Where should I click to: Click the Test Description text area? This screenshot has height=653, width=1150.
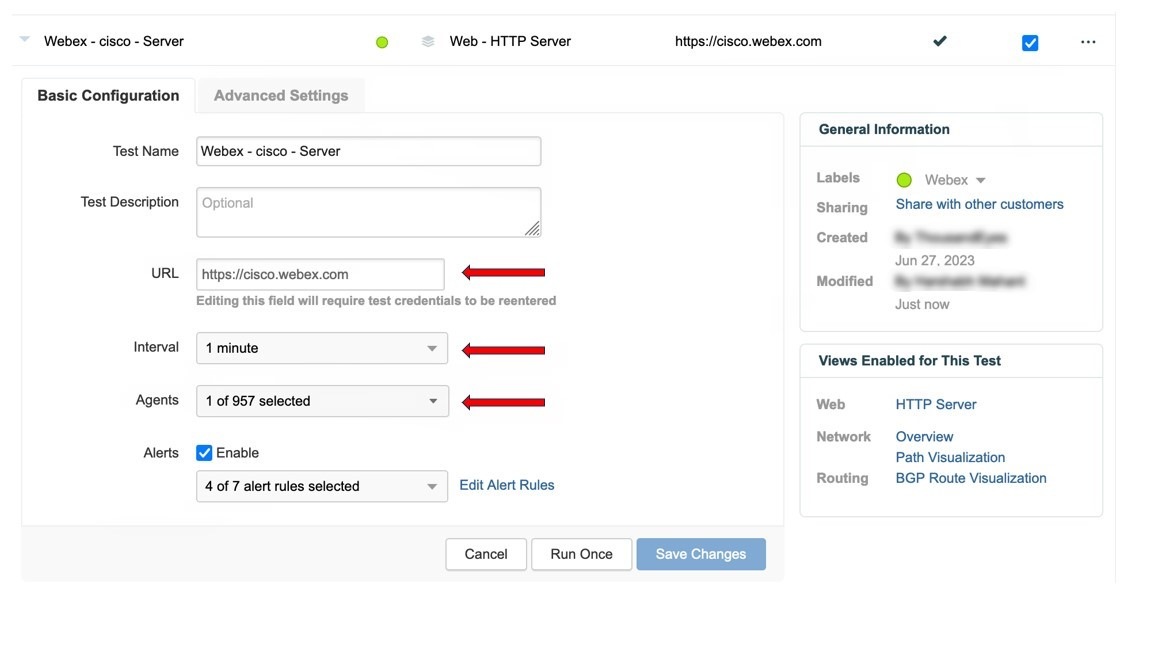(369, 212)
